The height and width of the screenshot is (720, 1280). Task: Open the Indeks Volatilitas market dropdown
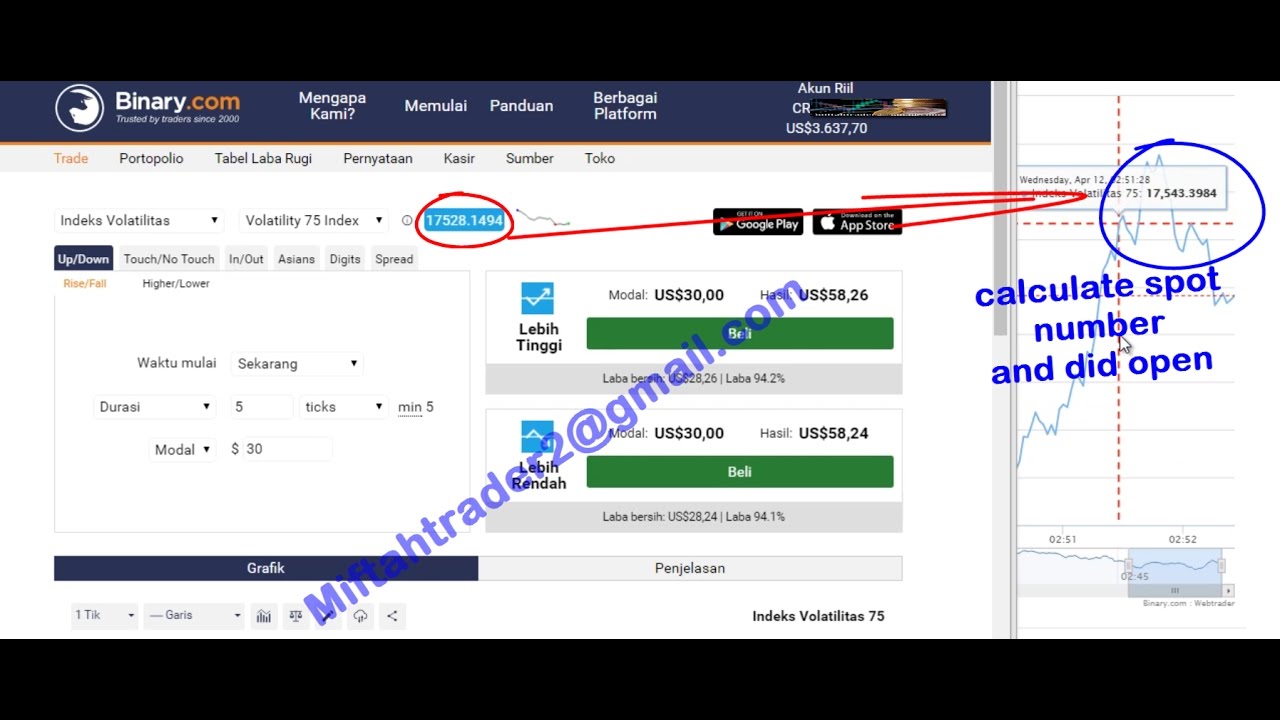[x=139, y=220]
